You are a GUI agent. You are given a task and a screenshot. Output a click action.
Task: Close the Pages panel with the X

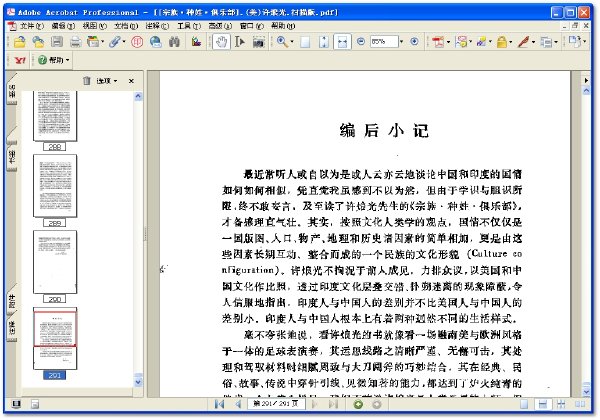coord(131,81)
